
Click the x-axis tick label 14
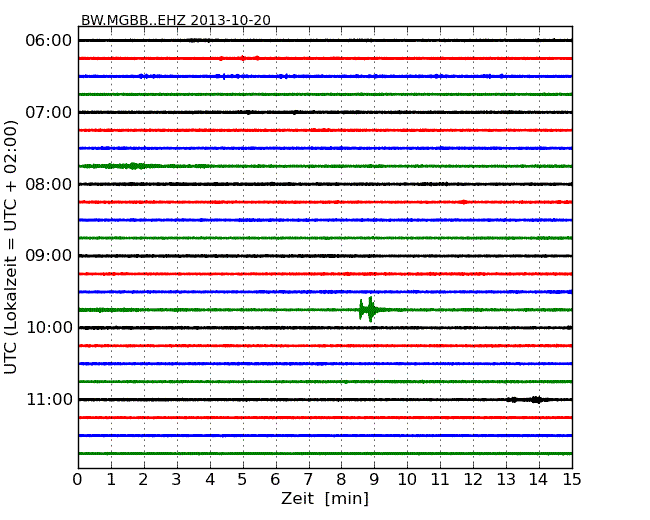(539, 480)
